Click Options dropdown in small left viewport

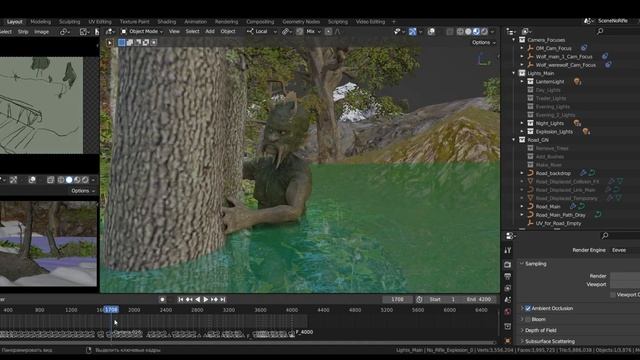pos(83,191)
